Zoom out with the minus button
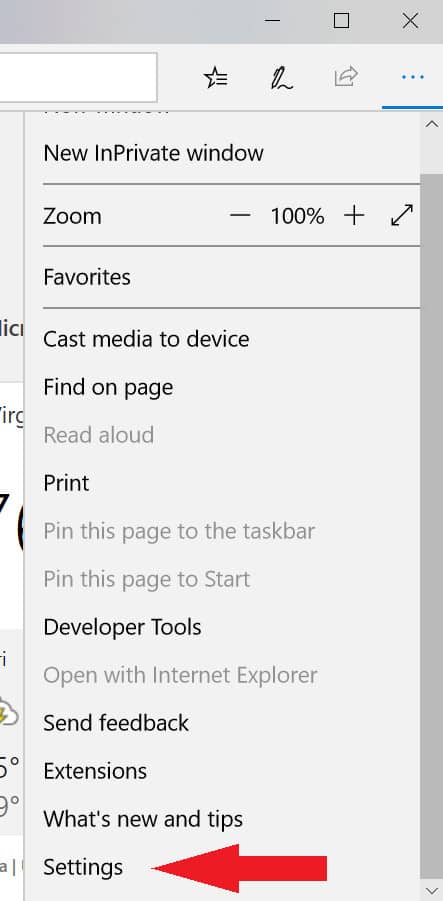Image resolution: width=443 pixels, height=901 pixels. pyautogui.click(x=240, y=215)
